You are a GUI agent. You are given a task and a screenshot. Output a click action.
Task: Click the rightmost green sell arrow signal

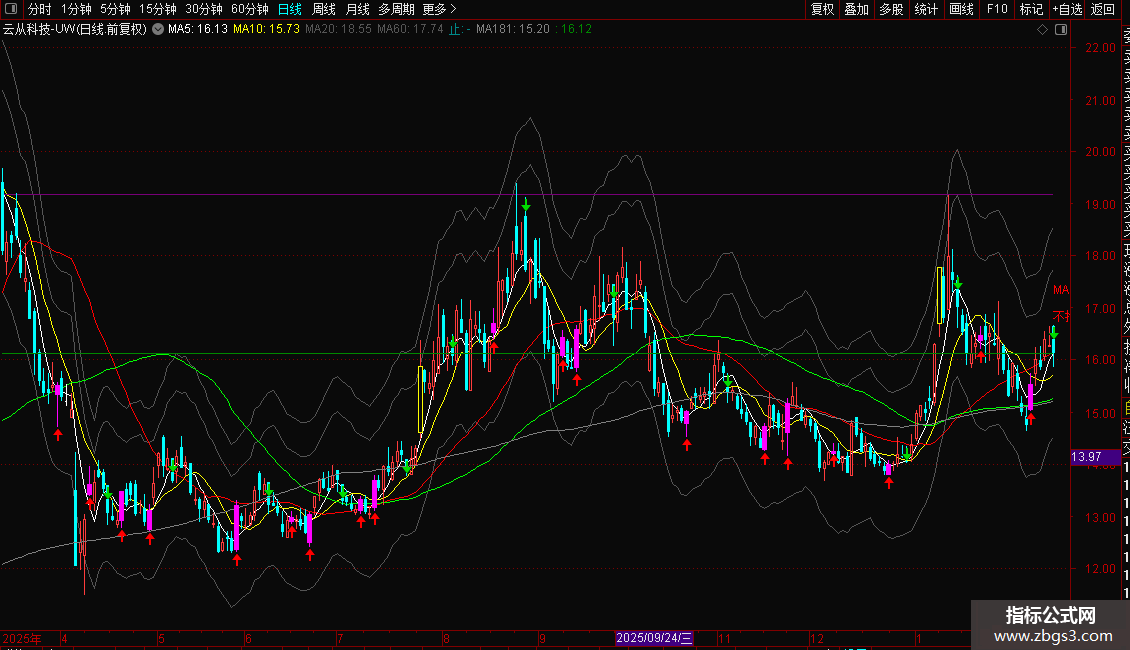click(x=1053, y=335)
